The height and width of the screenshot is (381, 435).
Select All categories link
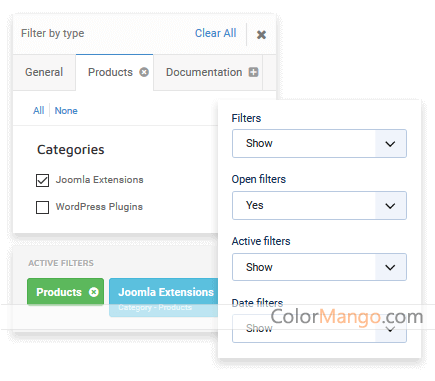click(x=39, y=111)
